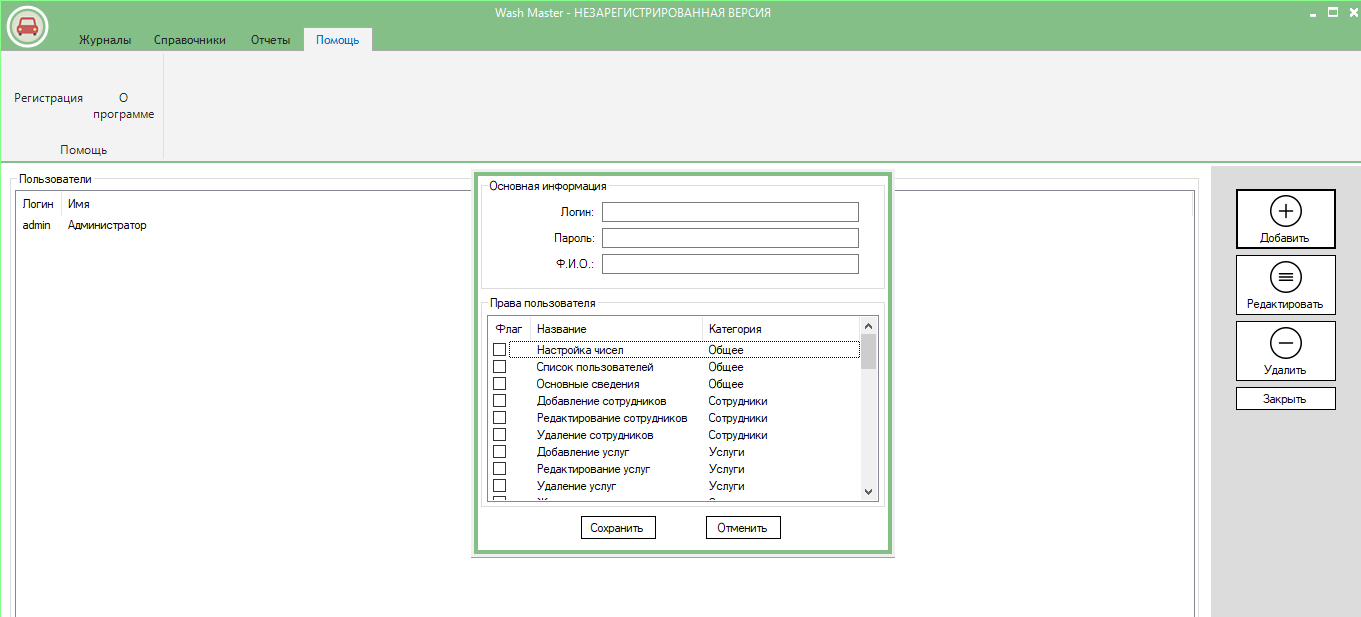Image resolution: width=1361 pixels, height=617 pixels.
Task: Click the red car application logo
Action: [x=28, y=26]
